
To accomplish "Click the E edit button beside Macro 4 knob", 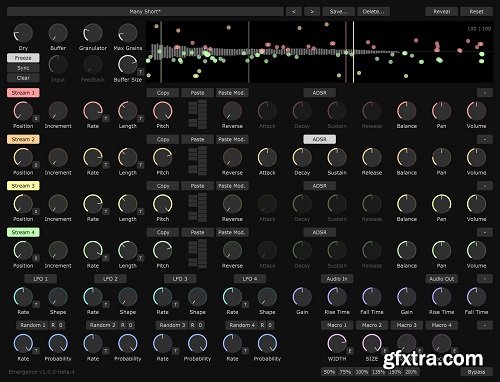I will 454,350.
